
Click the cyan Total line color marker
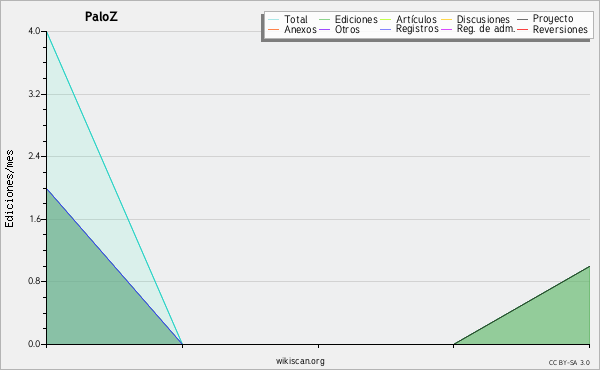click(x=274, y=20)
